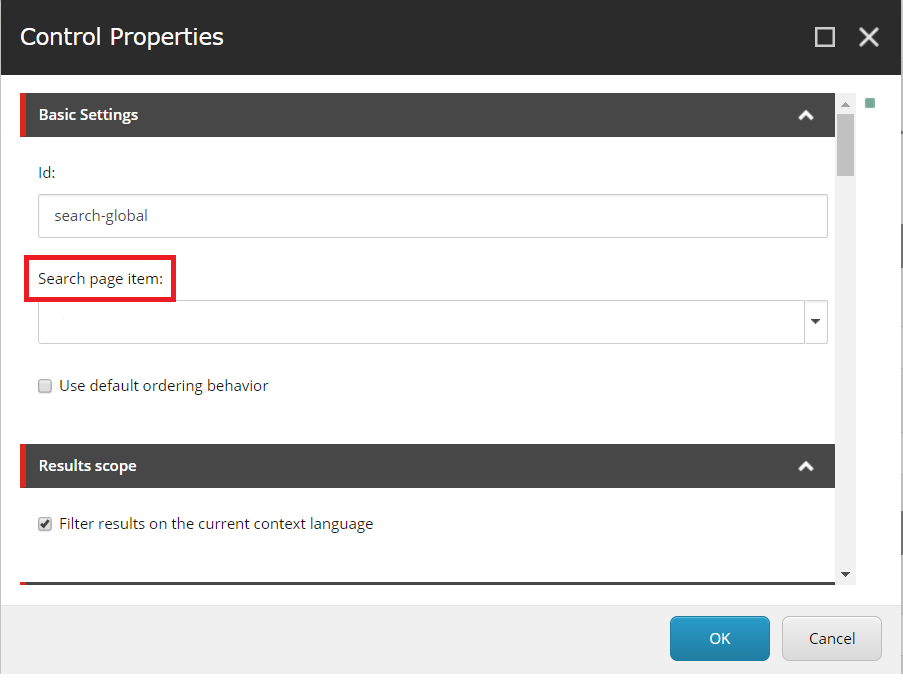Select the Basic Settings header bar

(427, 115)
